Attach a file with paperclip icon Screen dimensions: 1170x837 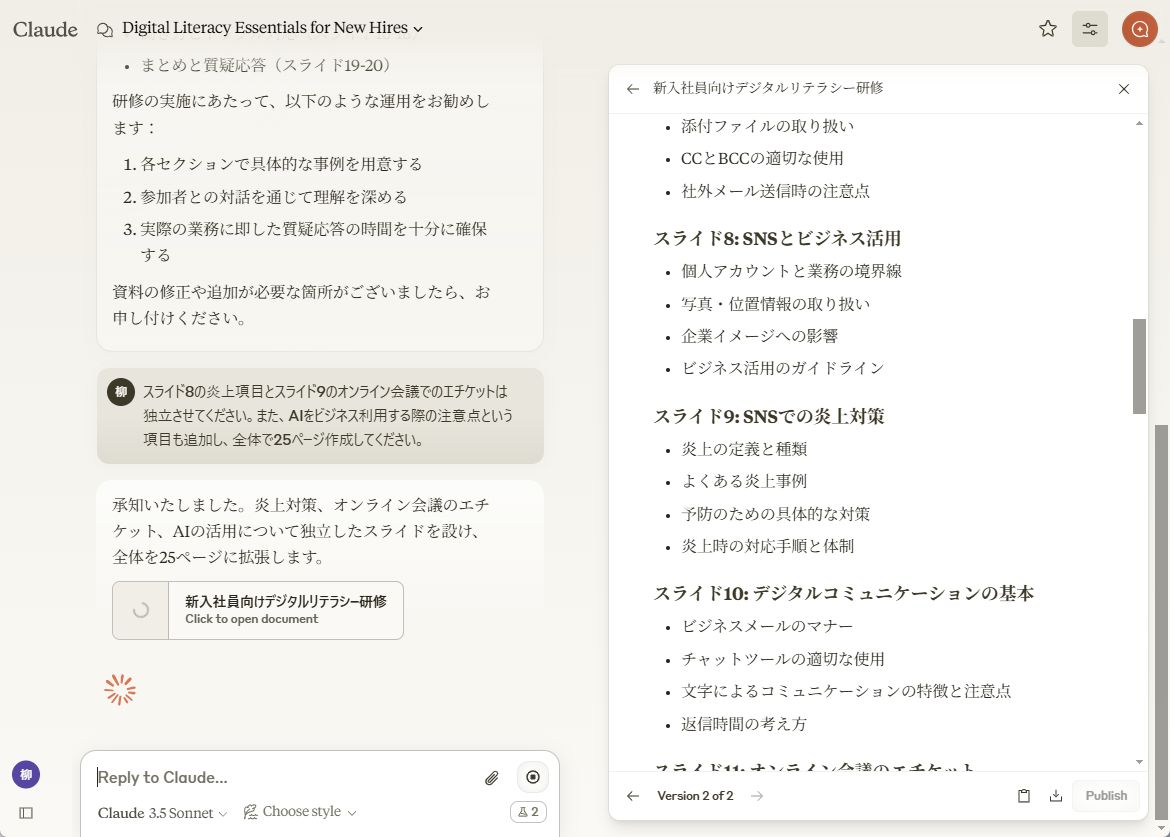coord(491,778)
